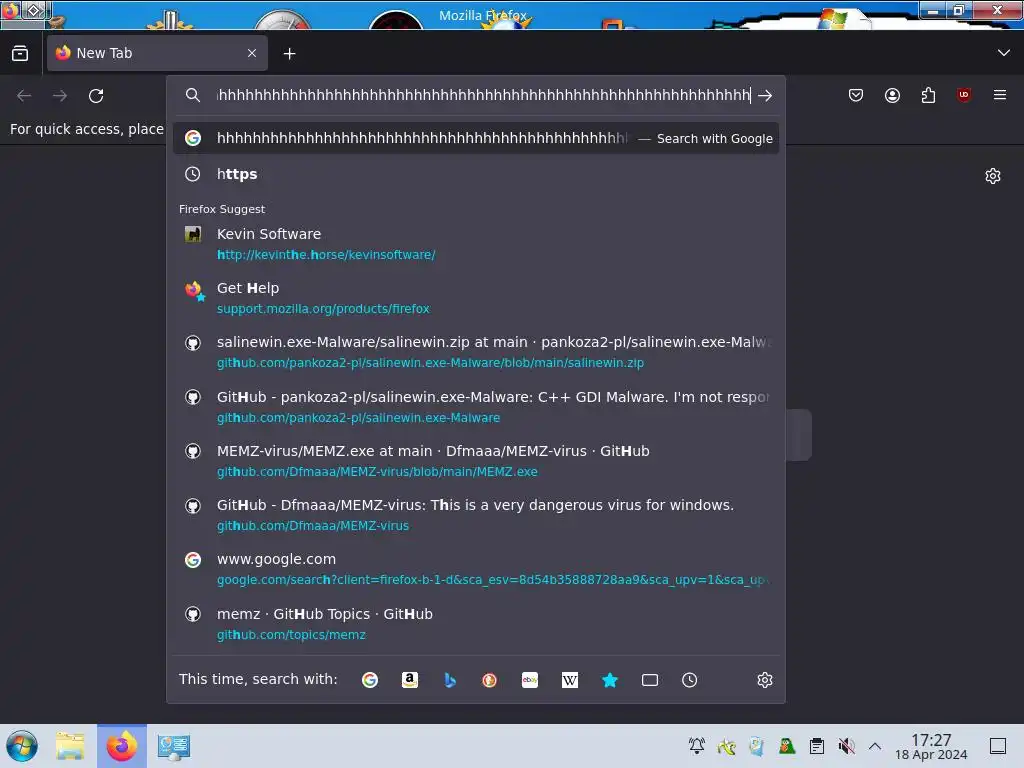
Task: Open www.google.com search suggestion
Action: click(x=475, y=569)
